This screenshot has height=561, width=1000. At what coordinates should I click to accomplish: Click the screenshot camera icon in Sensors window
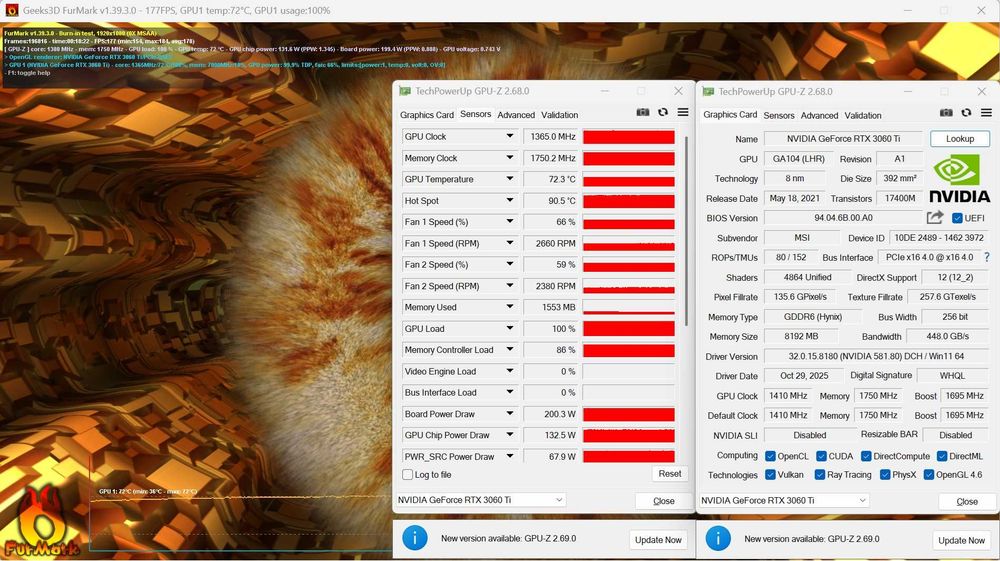(x=643, y=112)
